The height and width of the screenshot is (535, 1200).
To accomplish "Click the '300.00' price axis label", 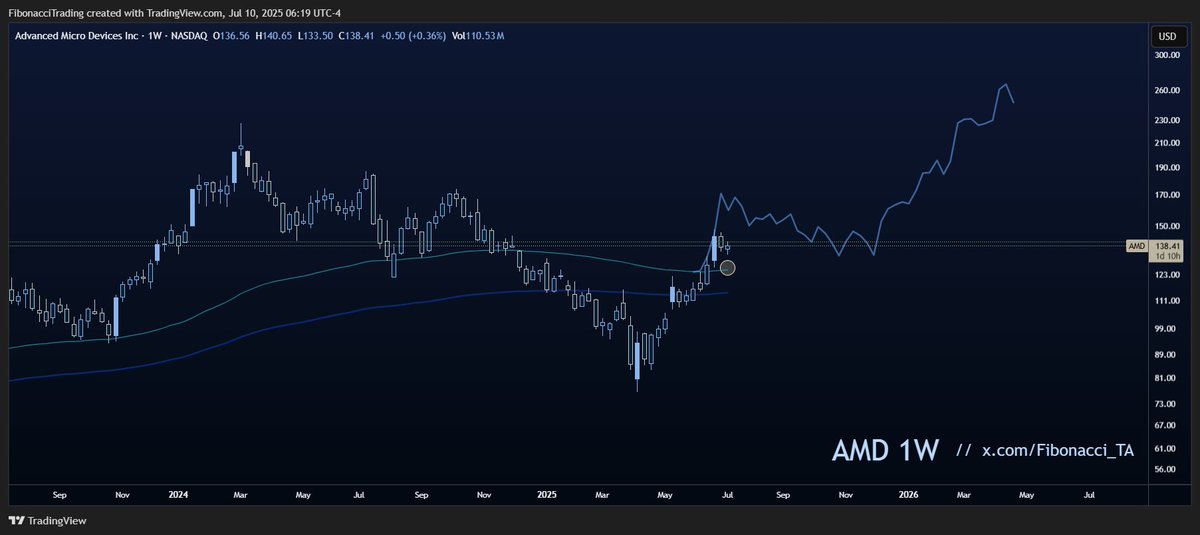I will pos(1167,56).
